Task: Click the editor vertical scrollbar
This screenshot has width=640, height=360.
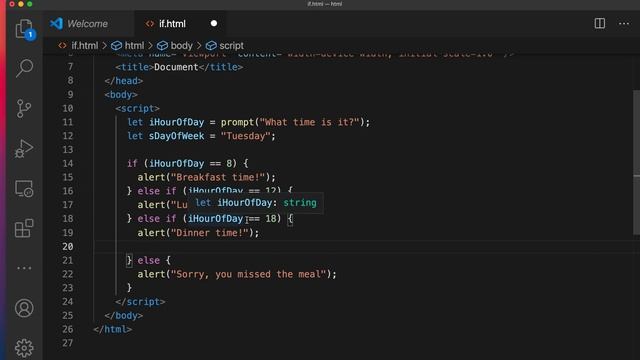Action: pos(636,162)
